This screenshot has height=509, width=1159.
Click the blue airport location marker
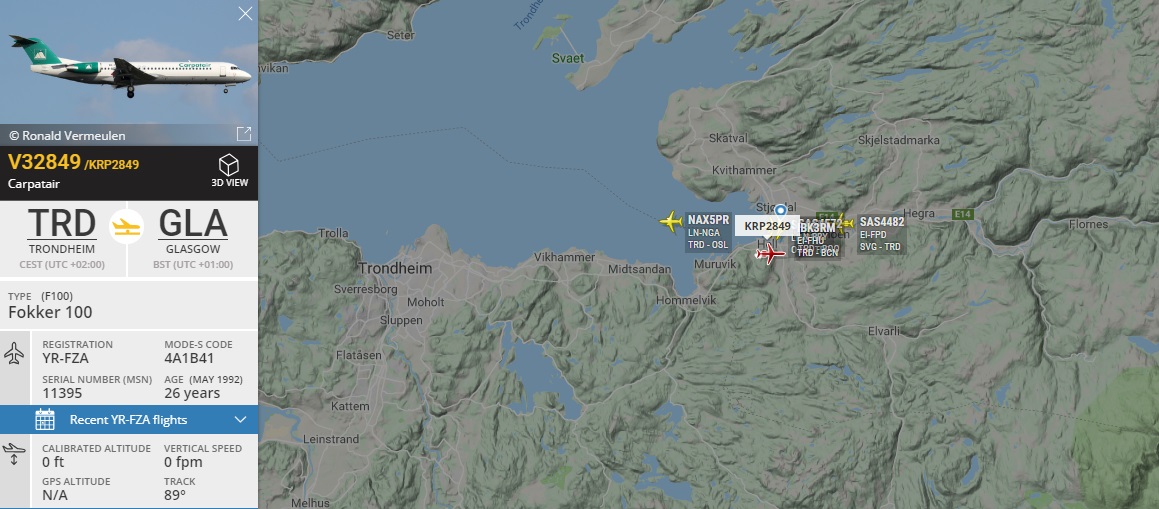tap(780, 210)
